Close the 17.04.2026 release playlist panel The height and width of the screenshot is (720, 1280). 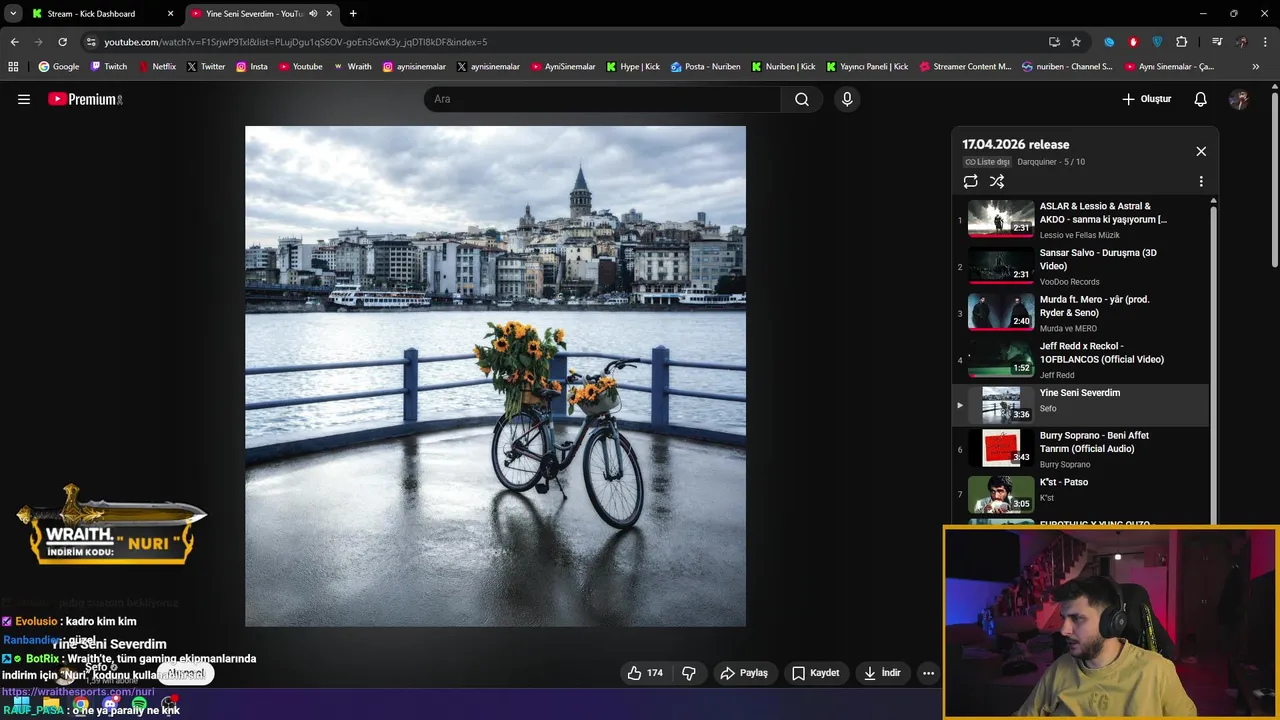coord(1201,151)
